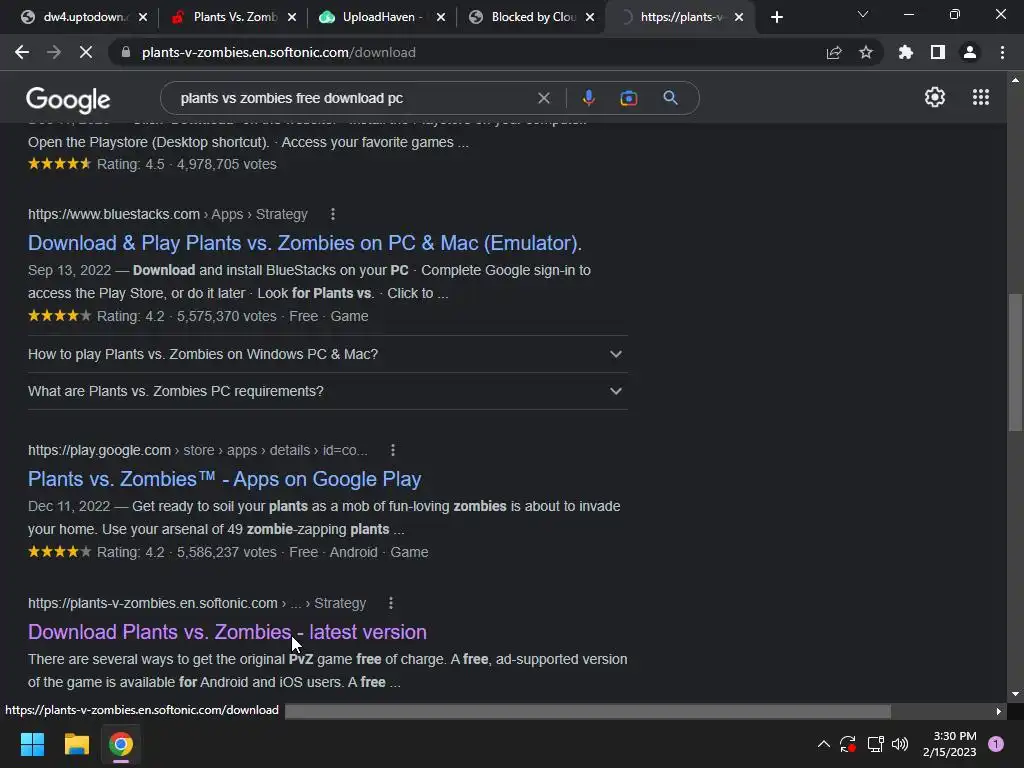This screenshot has height=768, width=1024.
Task: Open options for the softonic.com result
Action: coord(391,603)
